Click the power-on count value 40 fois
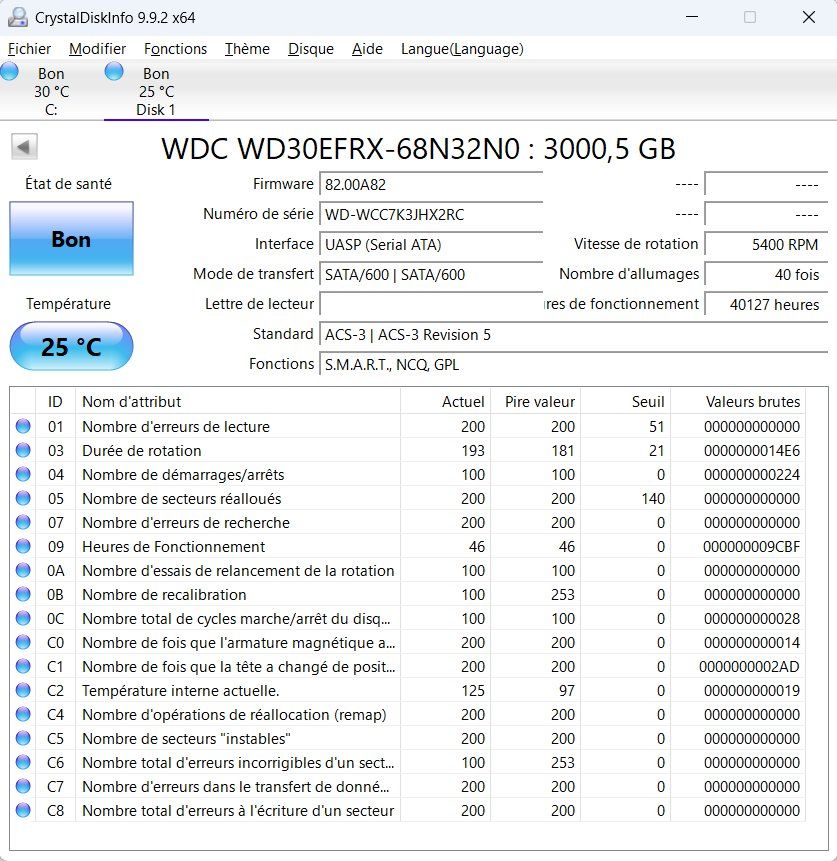Image resolution: width=837 pixels, height=861 pixels. click(x=766, y=274)
